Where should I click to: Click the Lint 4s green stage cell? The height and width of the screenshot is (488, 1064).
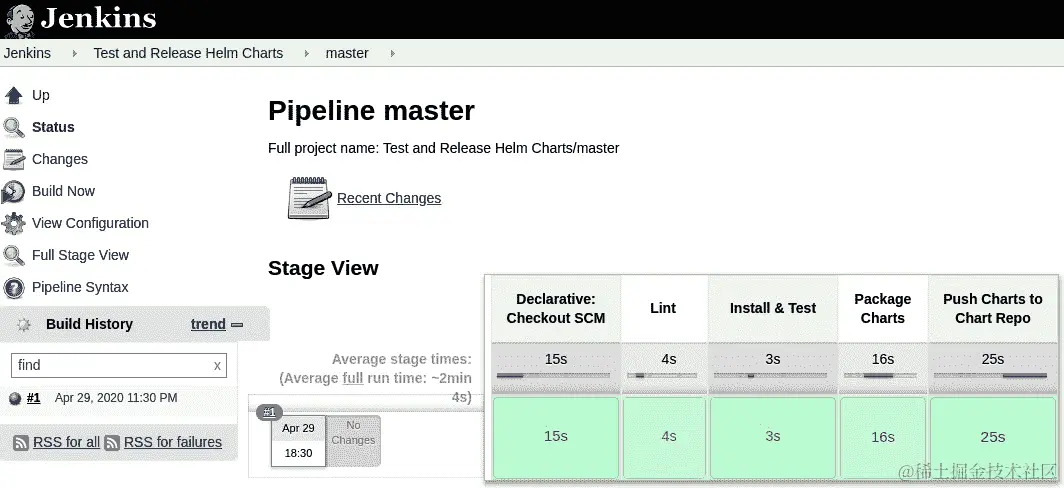(x=664, y=438)
